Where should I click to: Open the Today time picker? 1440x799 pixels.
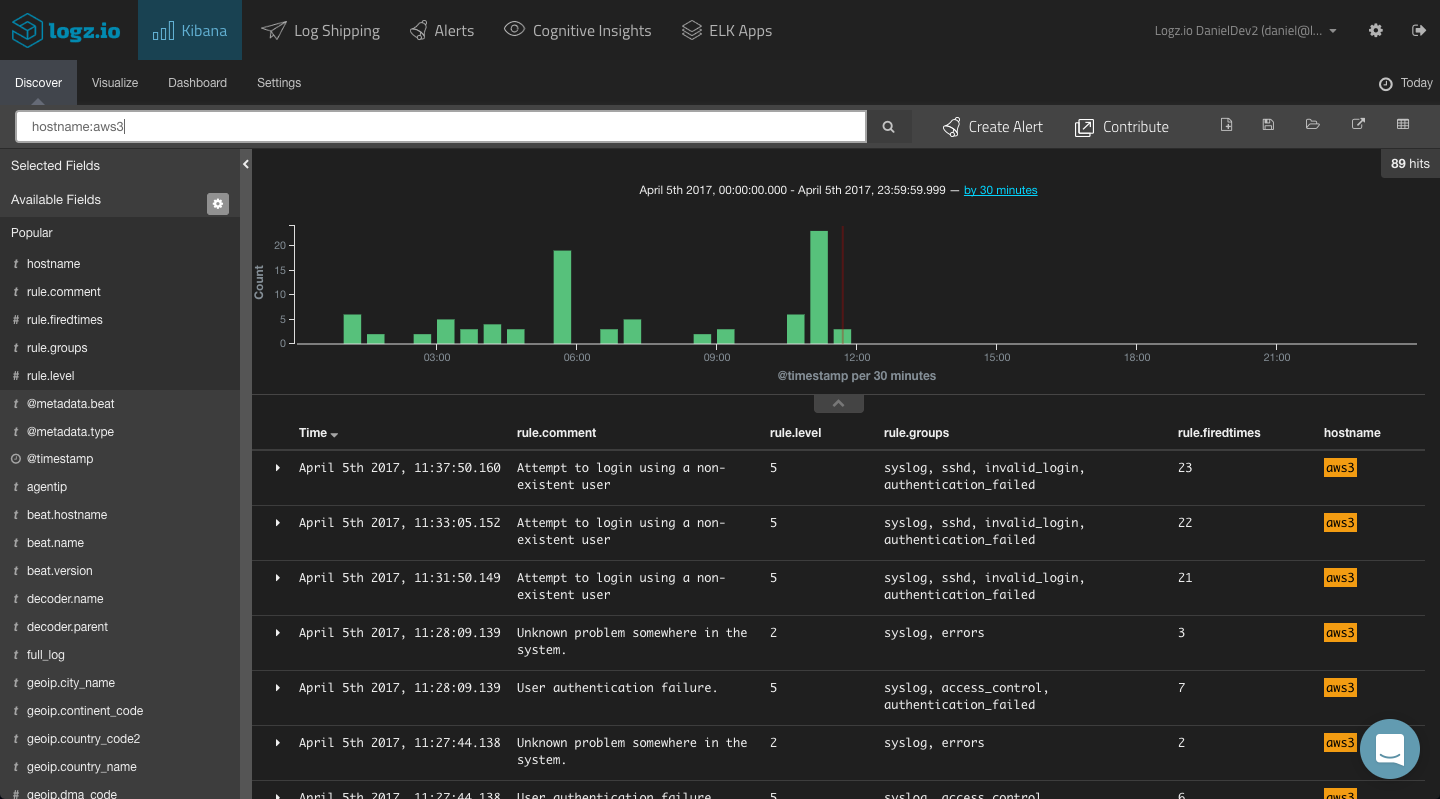pos(1406,83)
